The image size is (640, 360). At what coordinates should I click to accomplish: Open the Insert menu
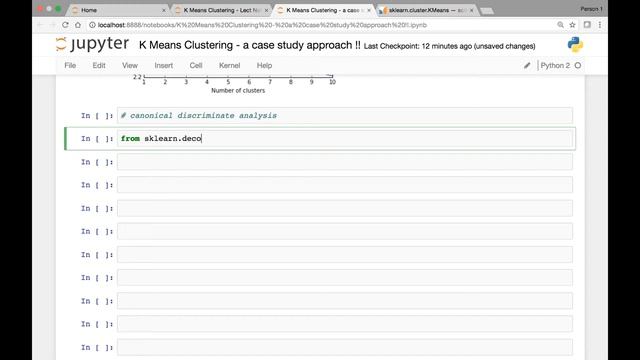point(164,65)
